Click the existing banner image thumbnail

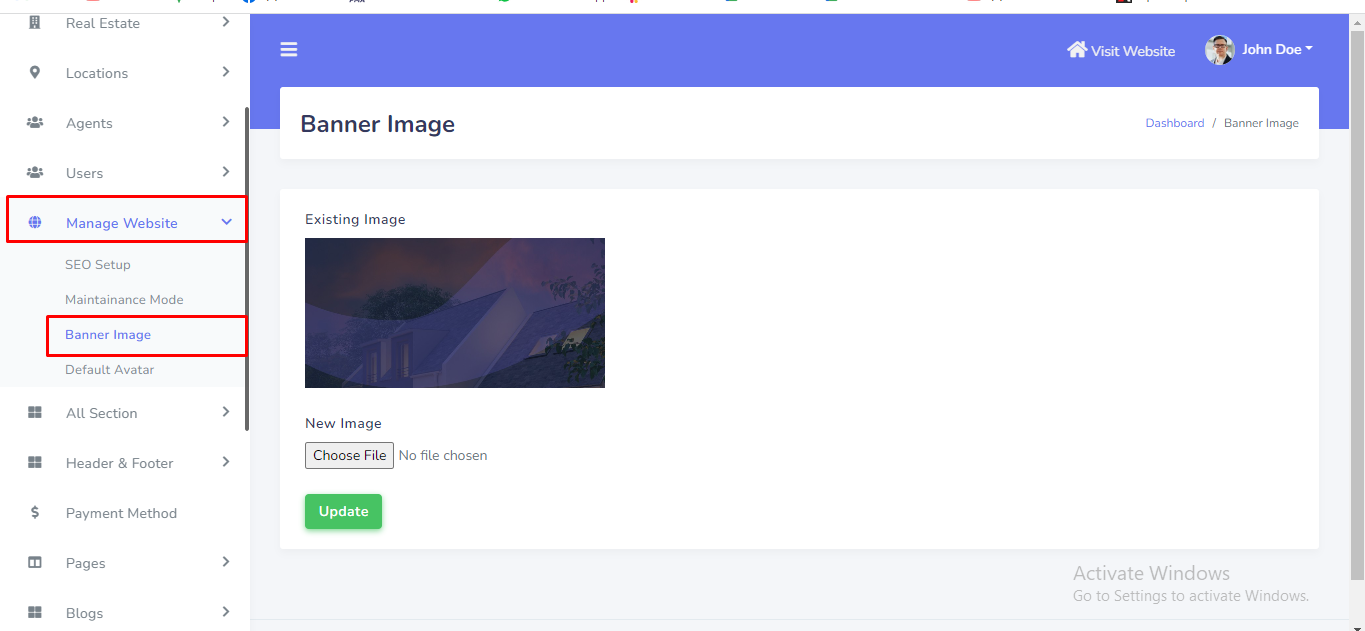[x=455, y=313]
